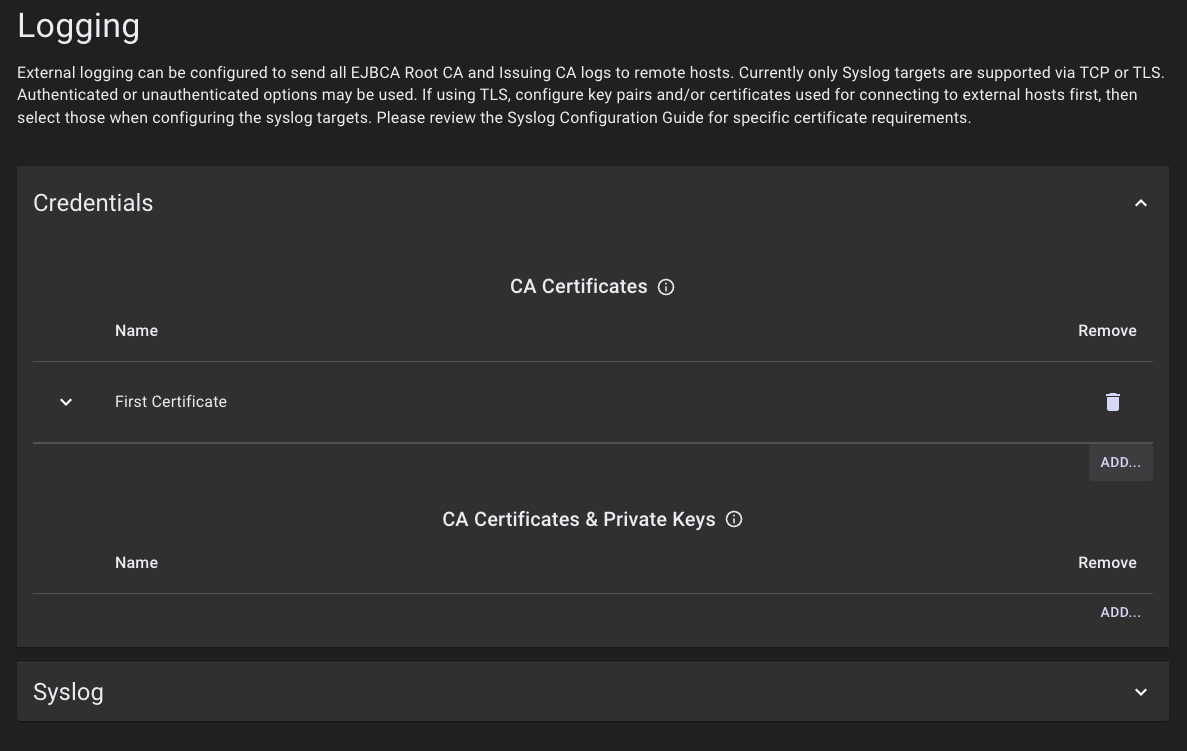This screenshot has height=751, width=1187.
Task: Click the CA Certificates heading text
Action: coord(578,287)
